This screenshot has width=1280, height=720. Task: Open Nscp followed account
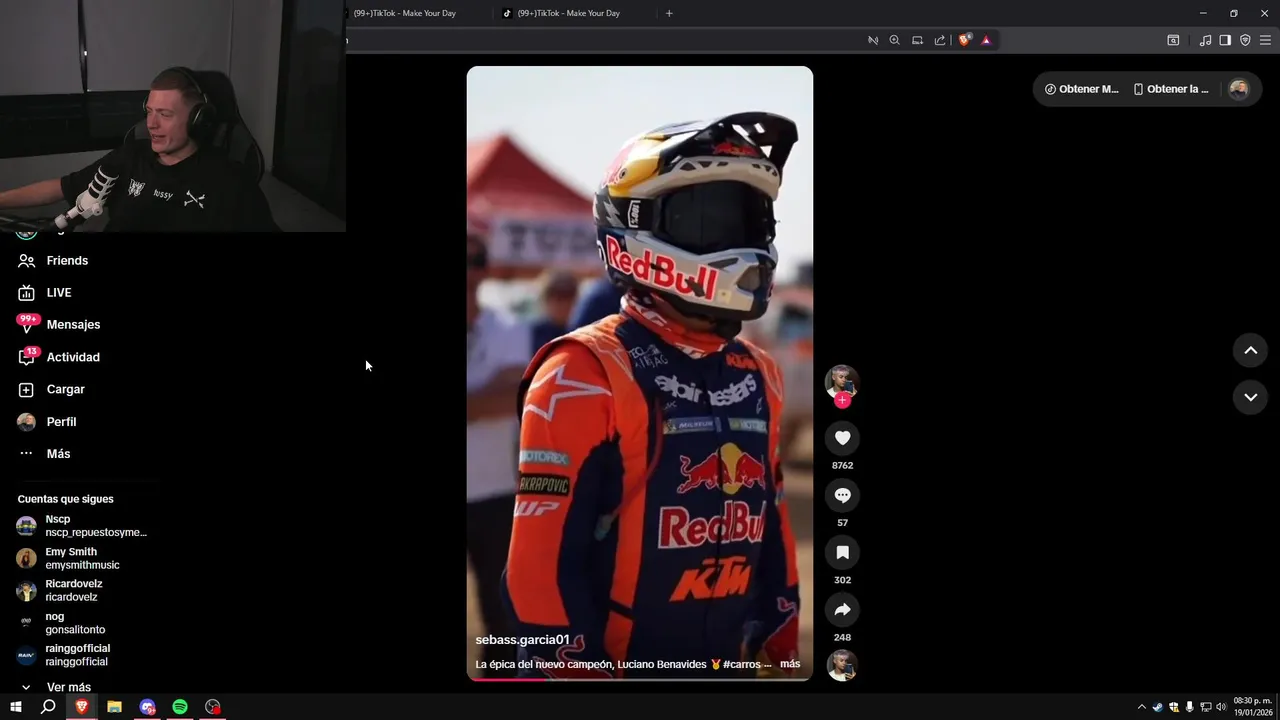tap(82, 526)
